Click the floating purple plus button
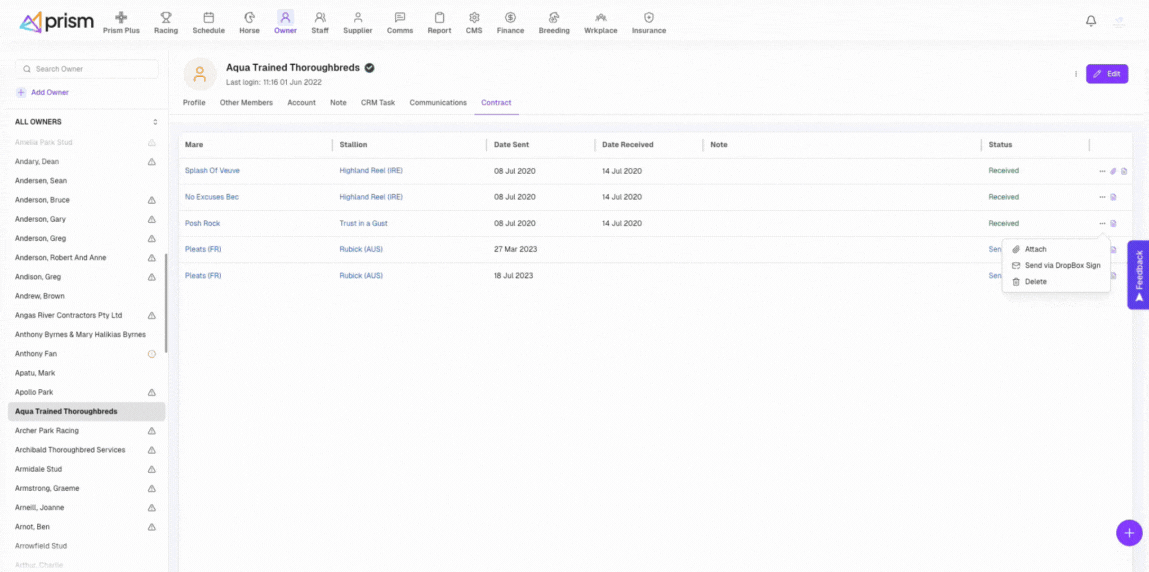The height and width of the screenshot is (572, 1149). [1128, 532]
